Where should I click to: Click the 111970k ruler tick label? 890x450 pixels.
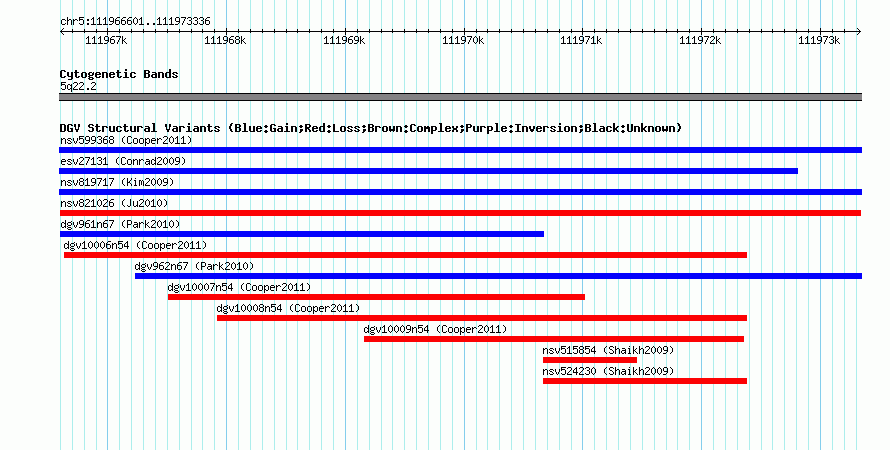click(x=463, y=40)
